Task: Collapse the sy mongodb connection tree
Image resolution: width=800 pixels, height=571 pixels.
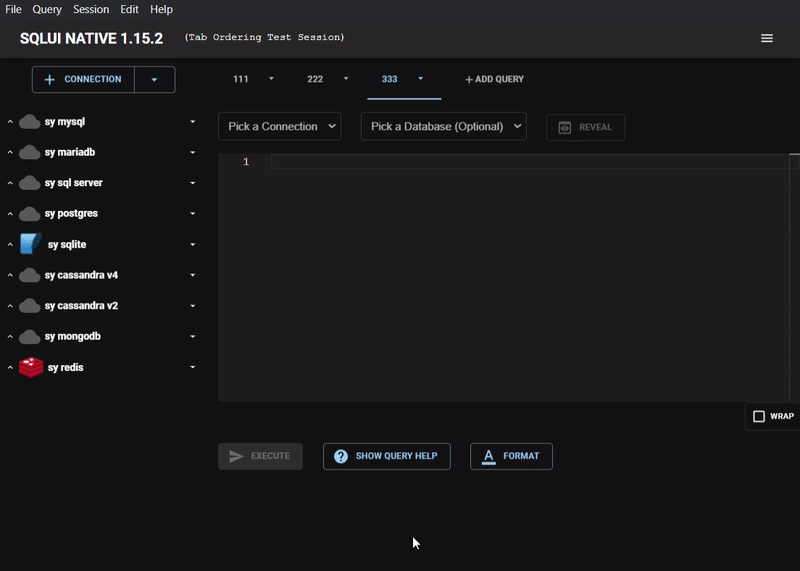Action: coord(10,336)
